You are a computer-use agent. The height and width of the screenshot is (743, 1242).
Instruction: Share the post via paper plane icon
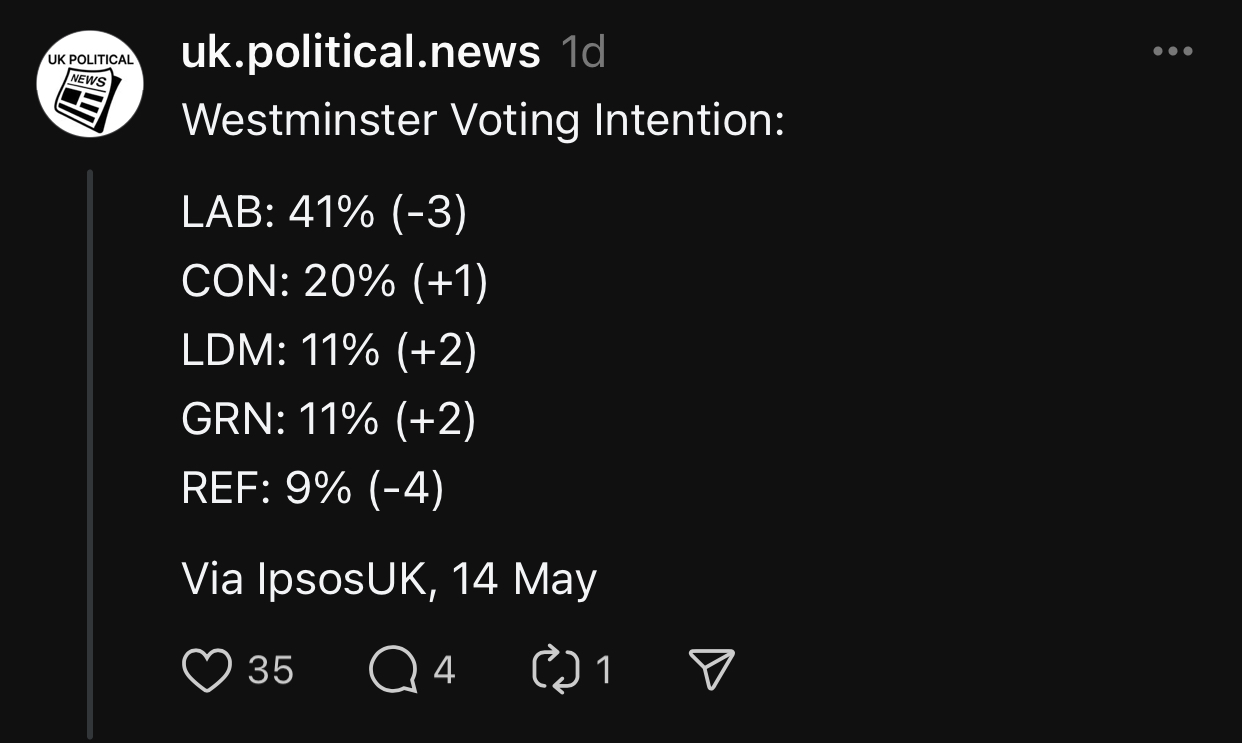tap(712, 670)
